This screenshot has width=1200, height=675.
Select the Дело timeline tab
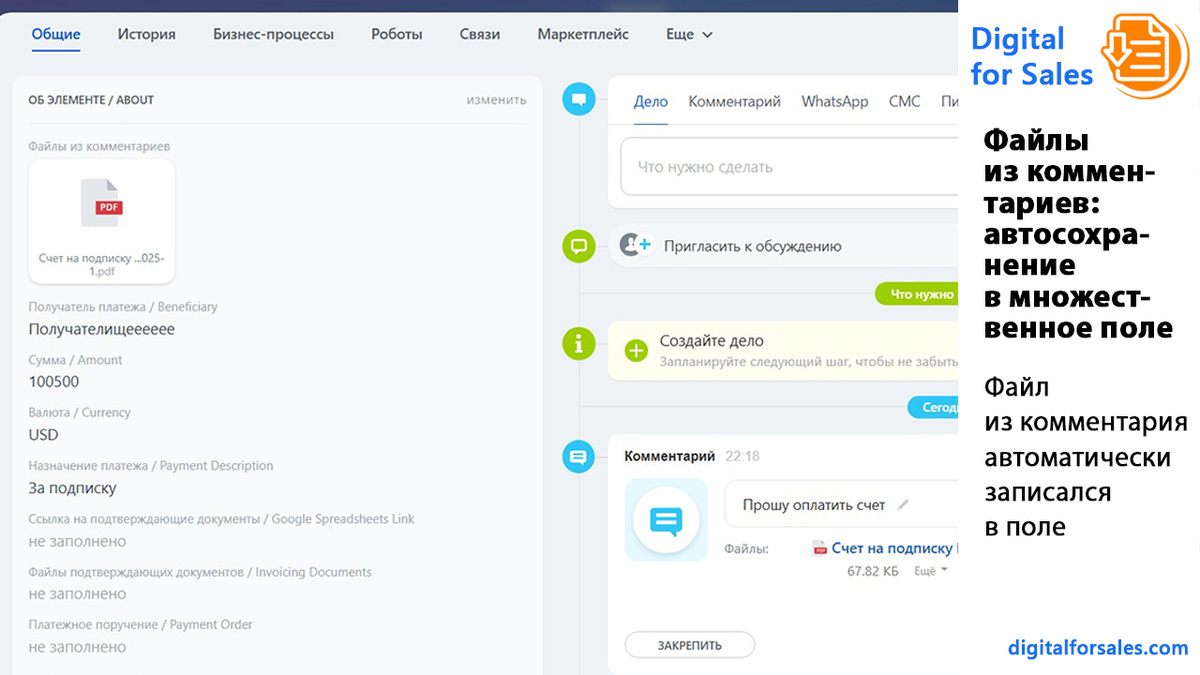point(651,101)
